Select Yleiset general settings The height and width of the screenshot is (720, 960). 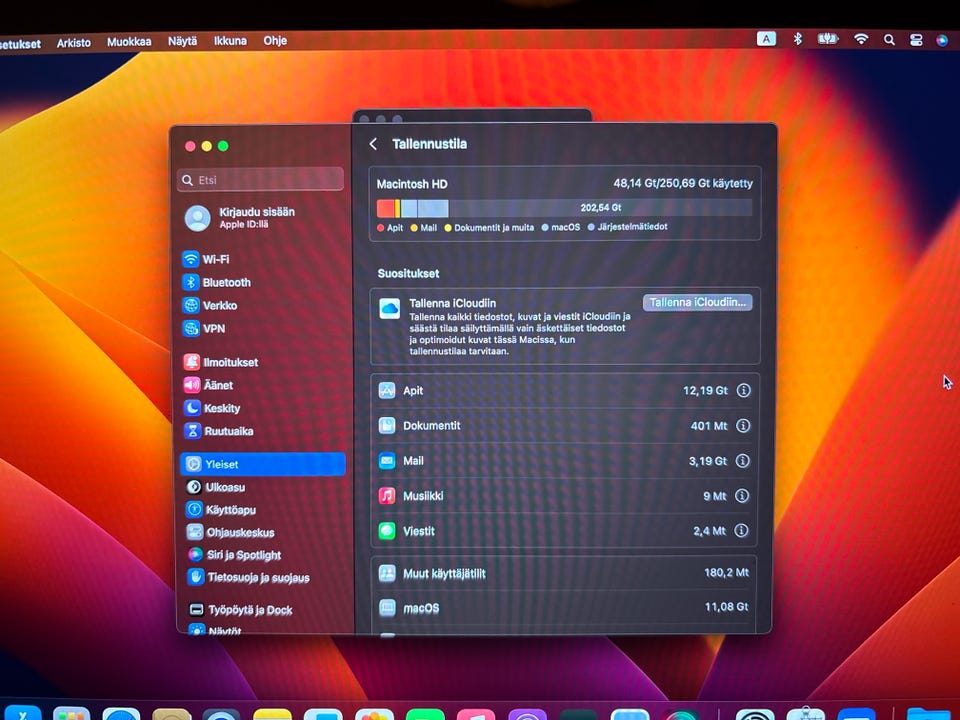[x=263, y=464]
